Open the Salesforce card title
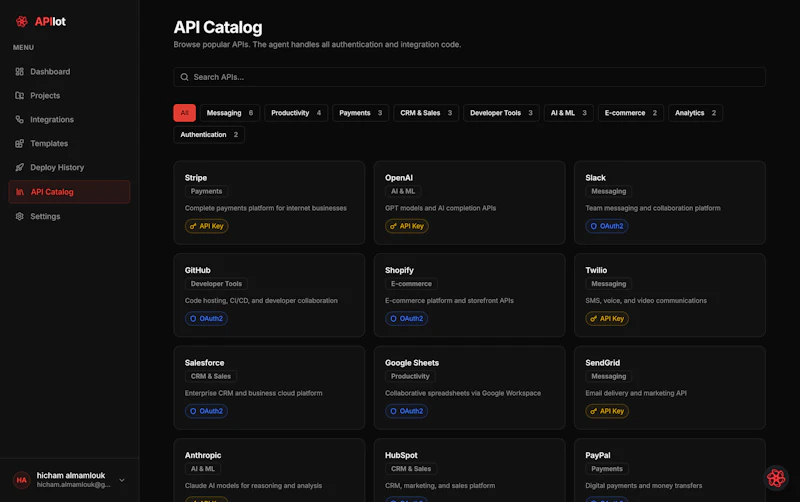 [204, 363]
